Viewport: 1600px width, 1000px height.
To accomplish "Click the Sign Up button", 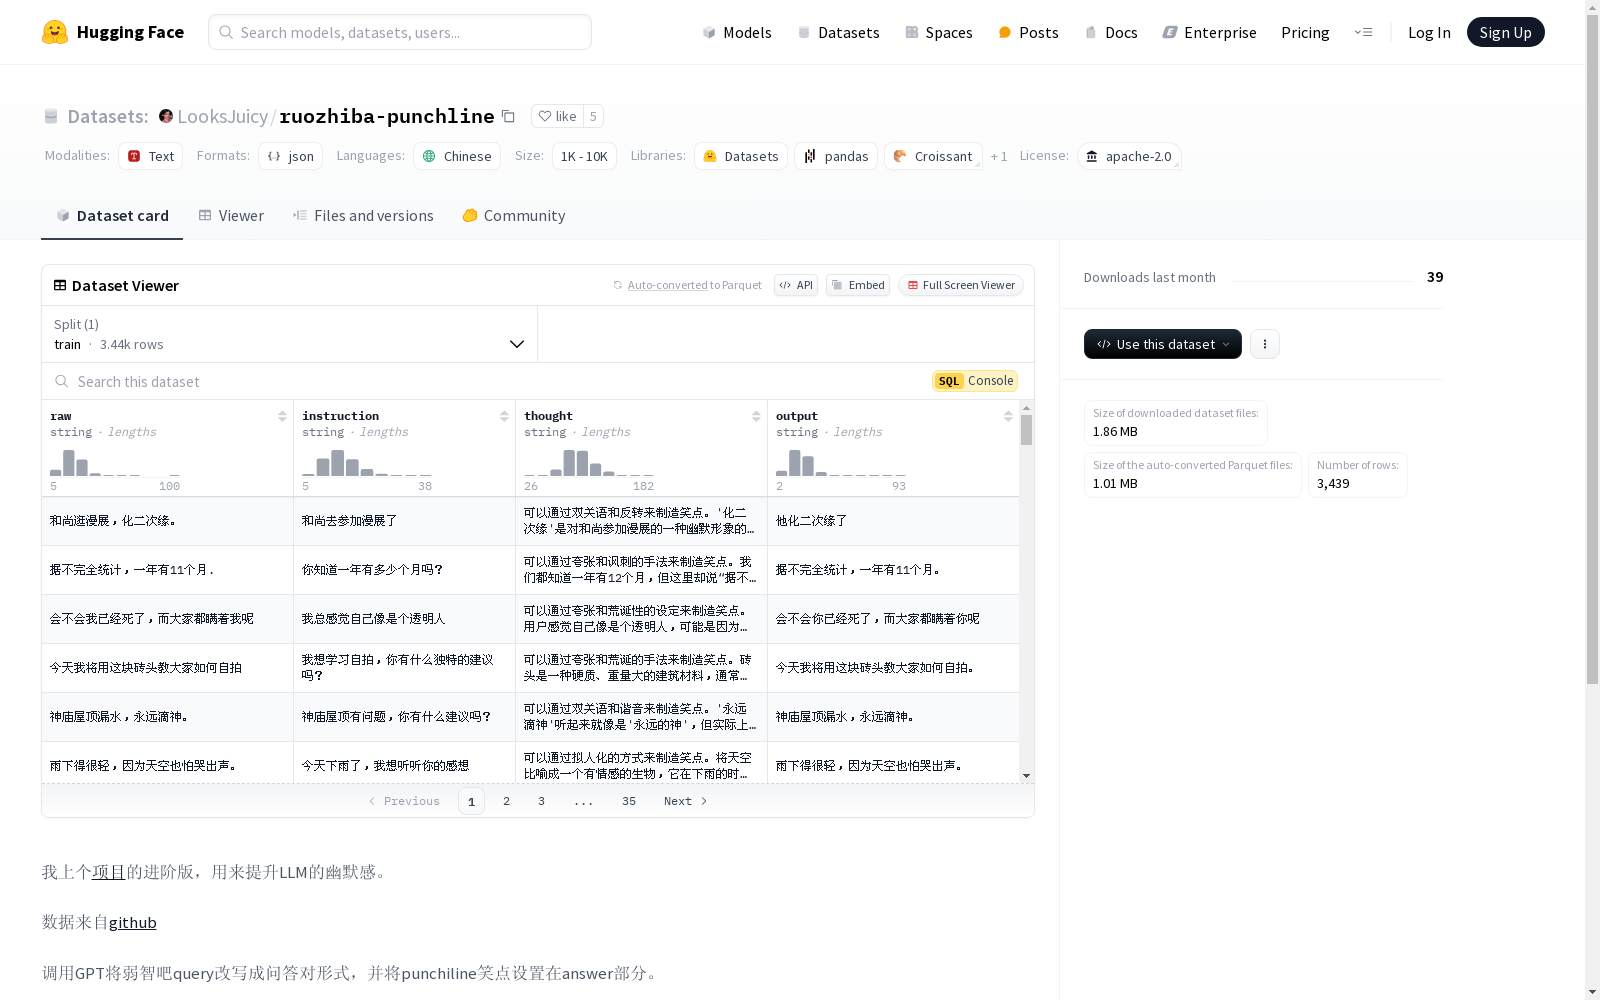I will point(1505,32).
